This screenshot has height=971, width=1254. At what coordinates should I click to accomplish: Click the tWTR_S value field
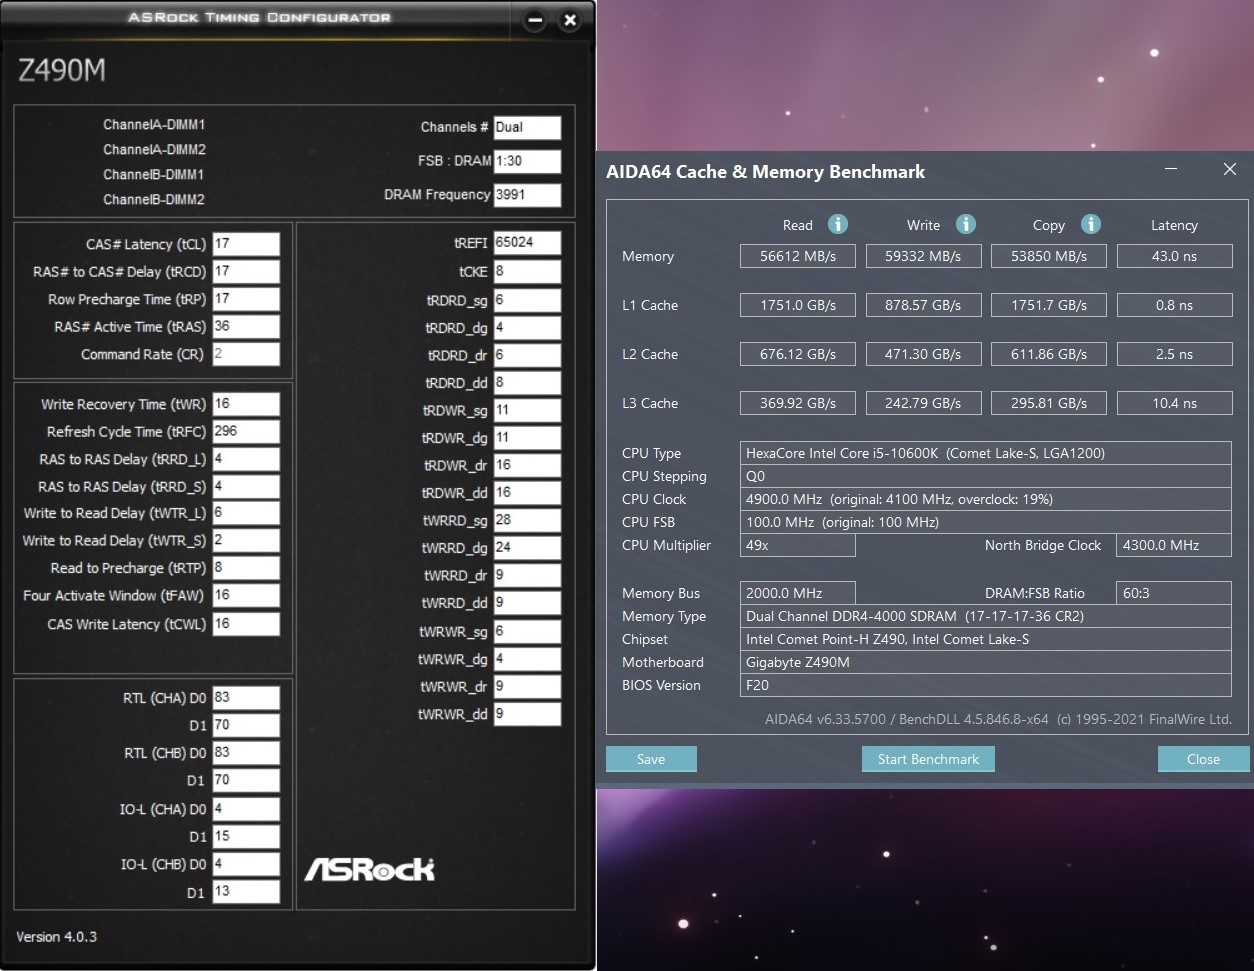tap(246, 540)
